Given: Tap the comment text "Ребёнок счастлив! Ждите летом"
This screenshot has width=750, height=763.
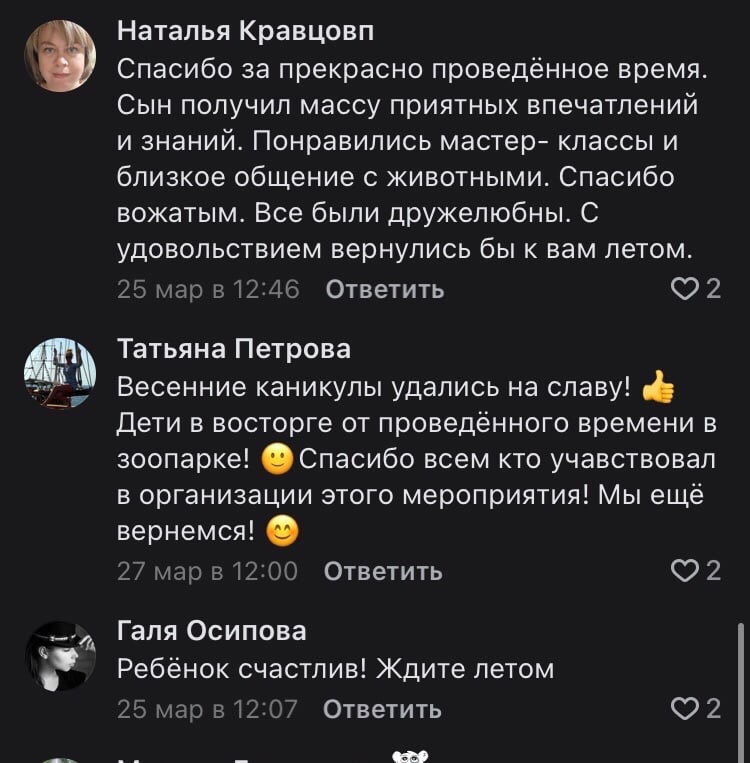Looking at the screenshot, I should 335,670.
